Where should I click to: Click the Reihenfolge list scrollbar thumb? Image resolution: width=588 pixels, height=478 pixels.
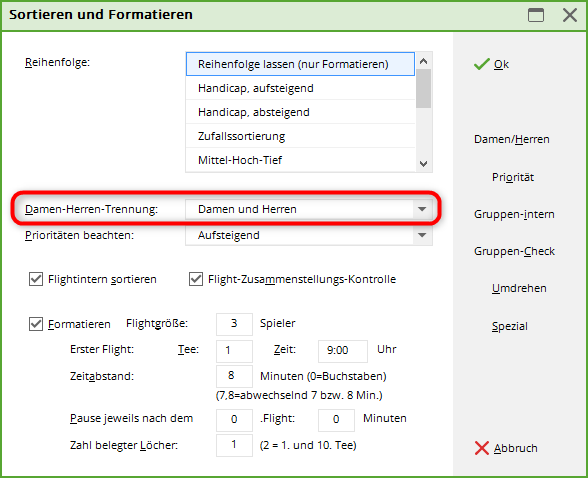[423, 88]
